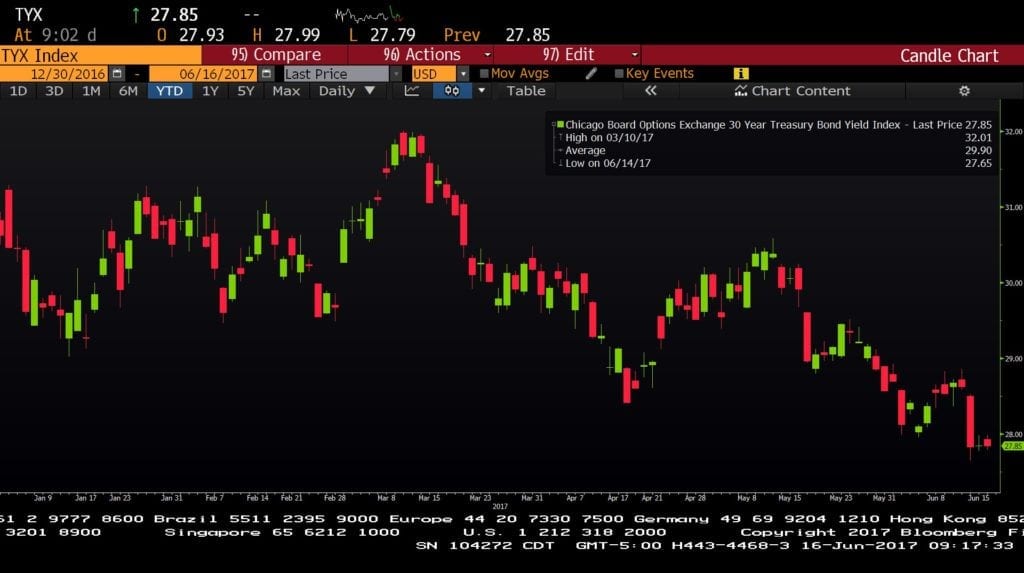This screenshot has width=1024, height=573.
Task: Open Chart Content panel
Action: pos(792,91)
